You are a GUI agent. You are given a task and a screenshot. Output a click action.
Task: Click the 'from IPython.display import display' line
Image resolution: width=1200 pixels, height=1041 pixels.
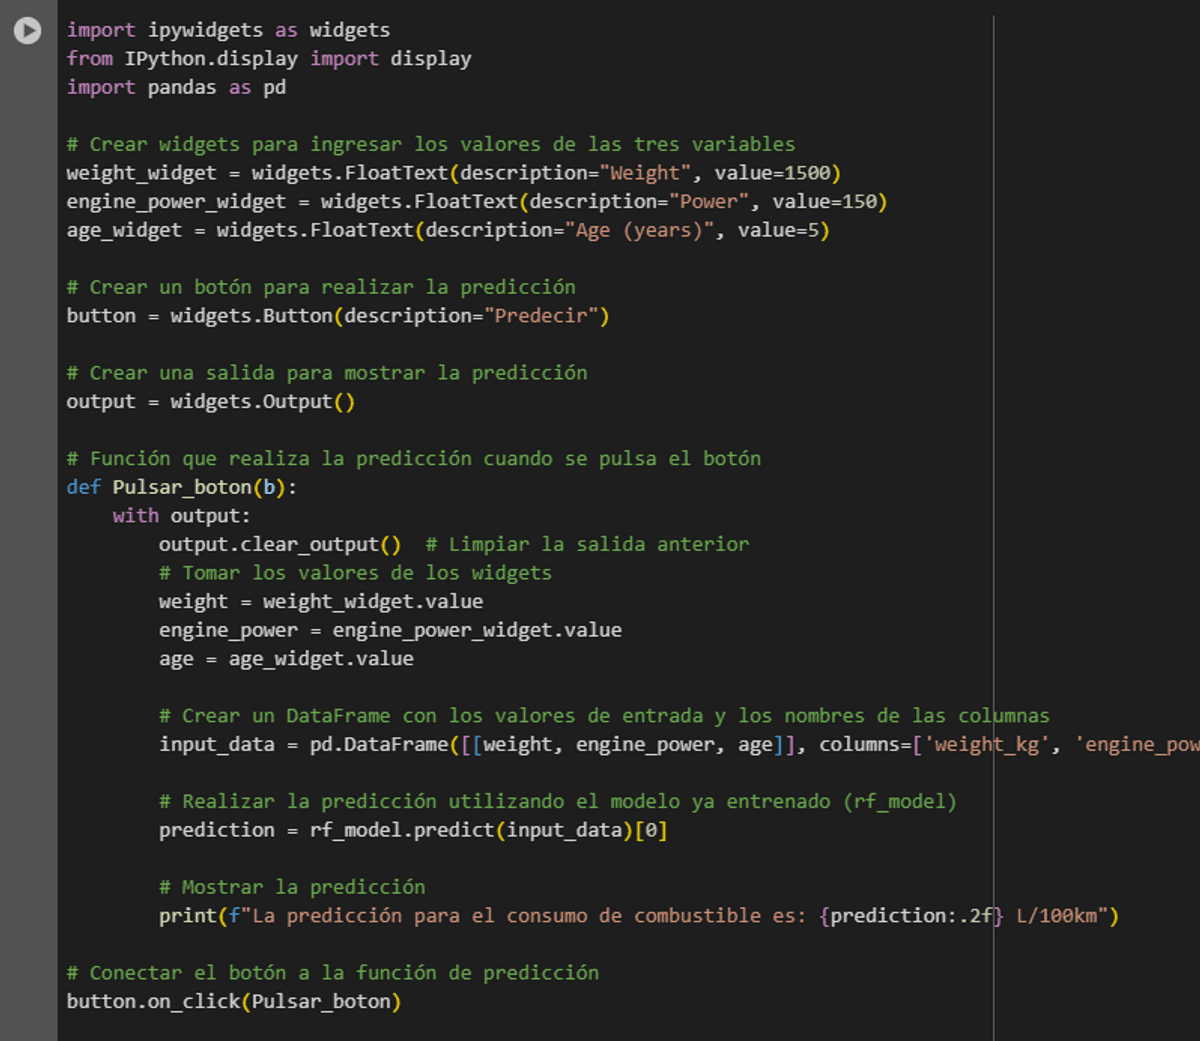(268, 59)
